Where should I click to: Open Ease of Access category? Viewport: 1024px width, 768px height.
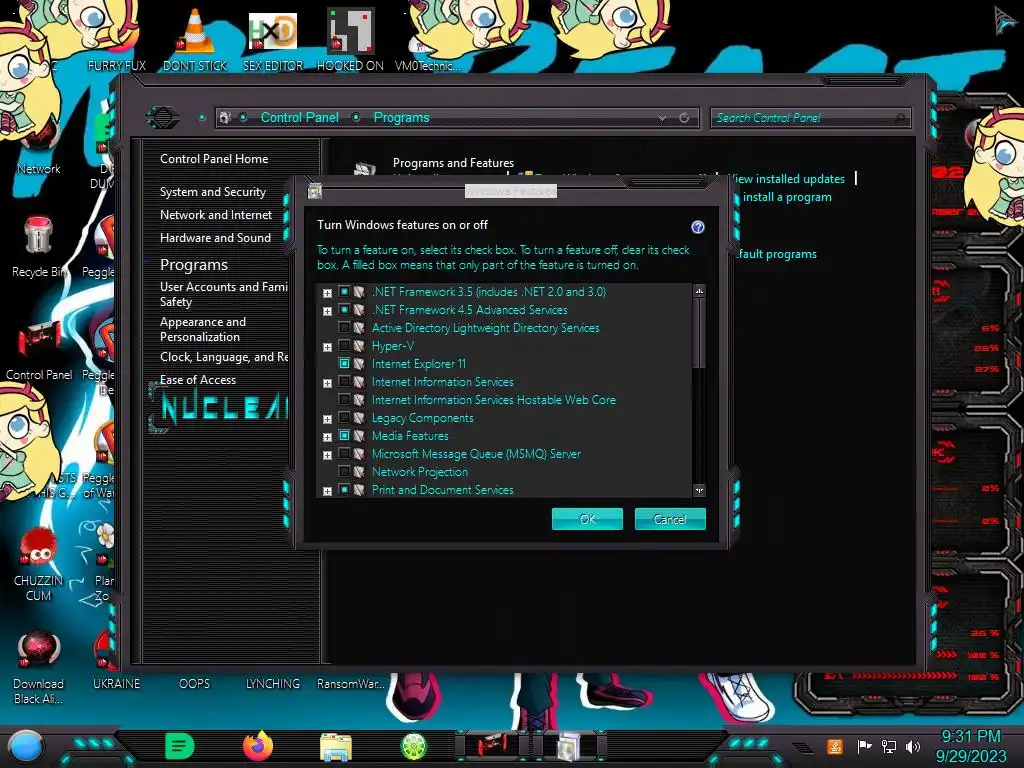click(x=198, y=379)
